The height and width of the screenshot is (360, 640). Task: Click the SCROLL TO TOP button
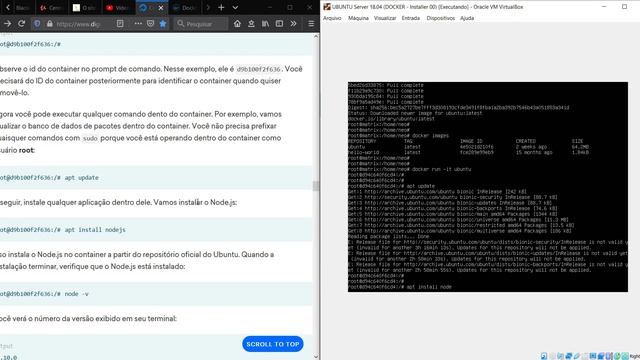(273, 344)
